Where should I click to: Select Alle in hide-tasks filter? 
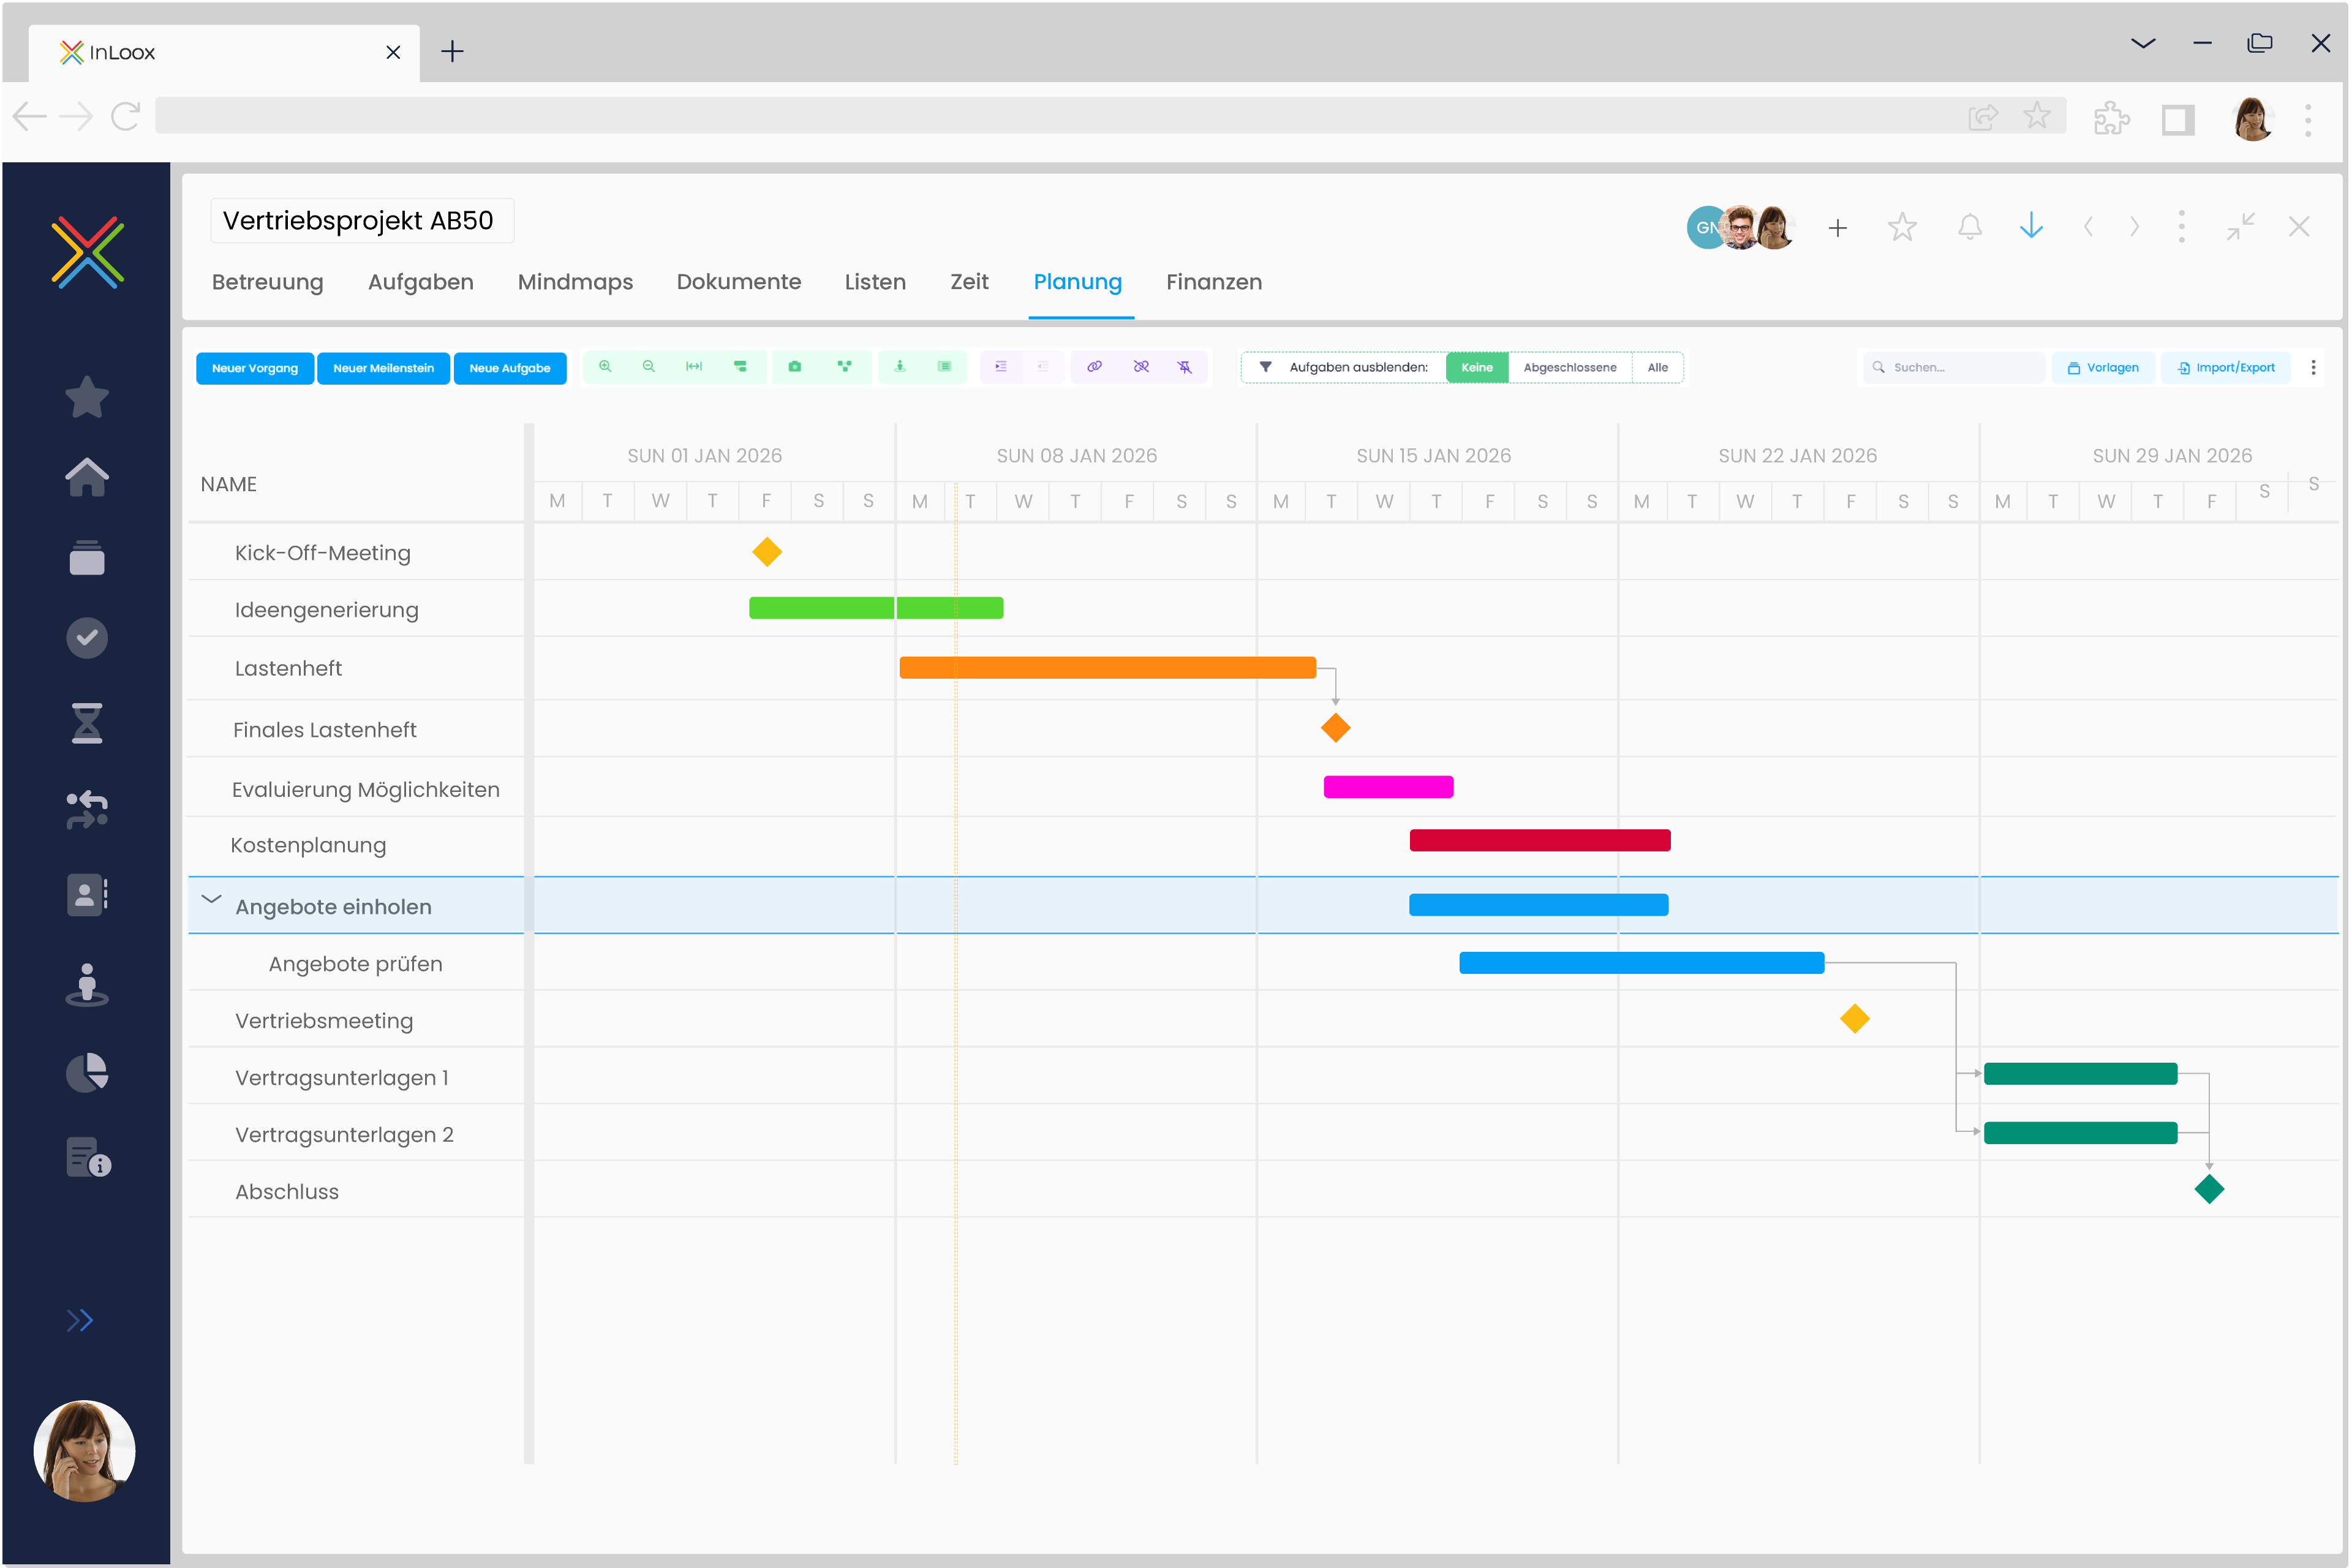coord(1658,368)
